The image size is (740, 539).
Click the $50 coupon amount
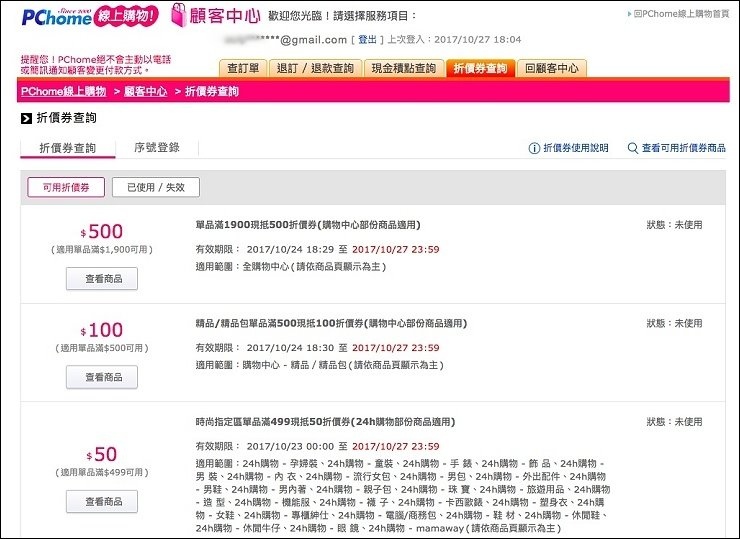(101, 454)
